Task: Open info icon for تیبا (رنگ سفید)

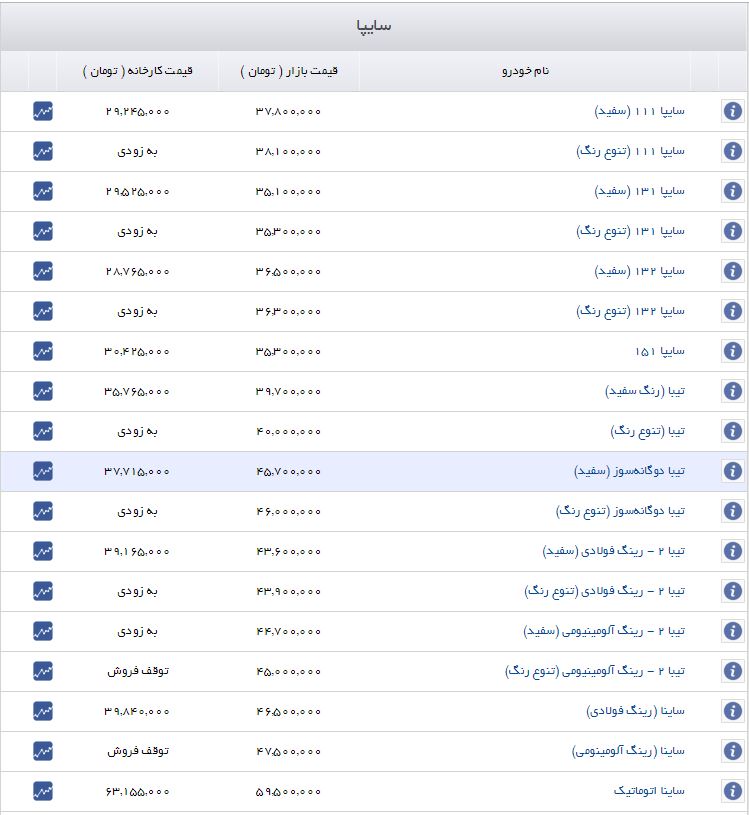Action: click(732, 391)
